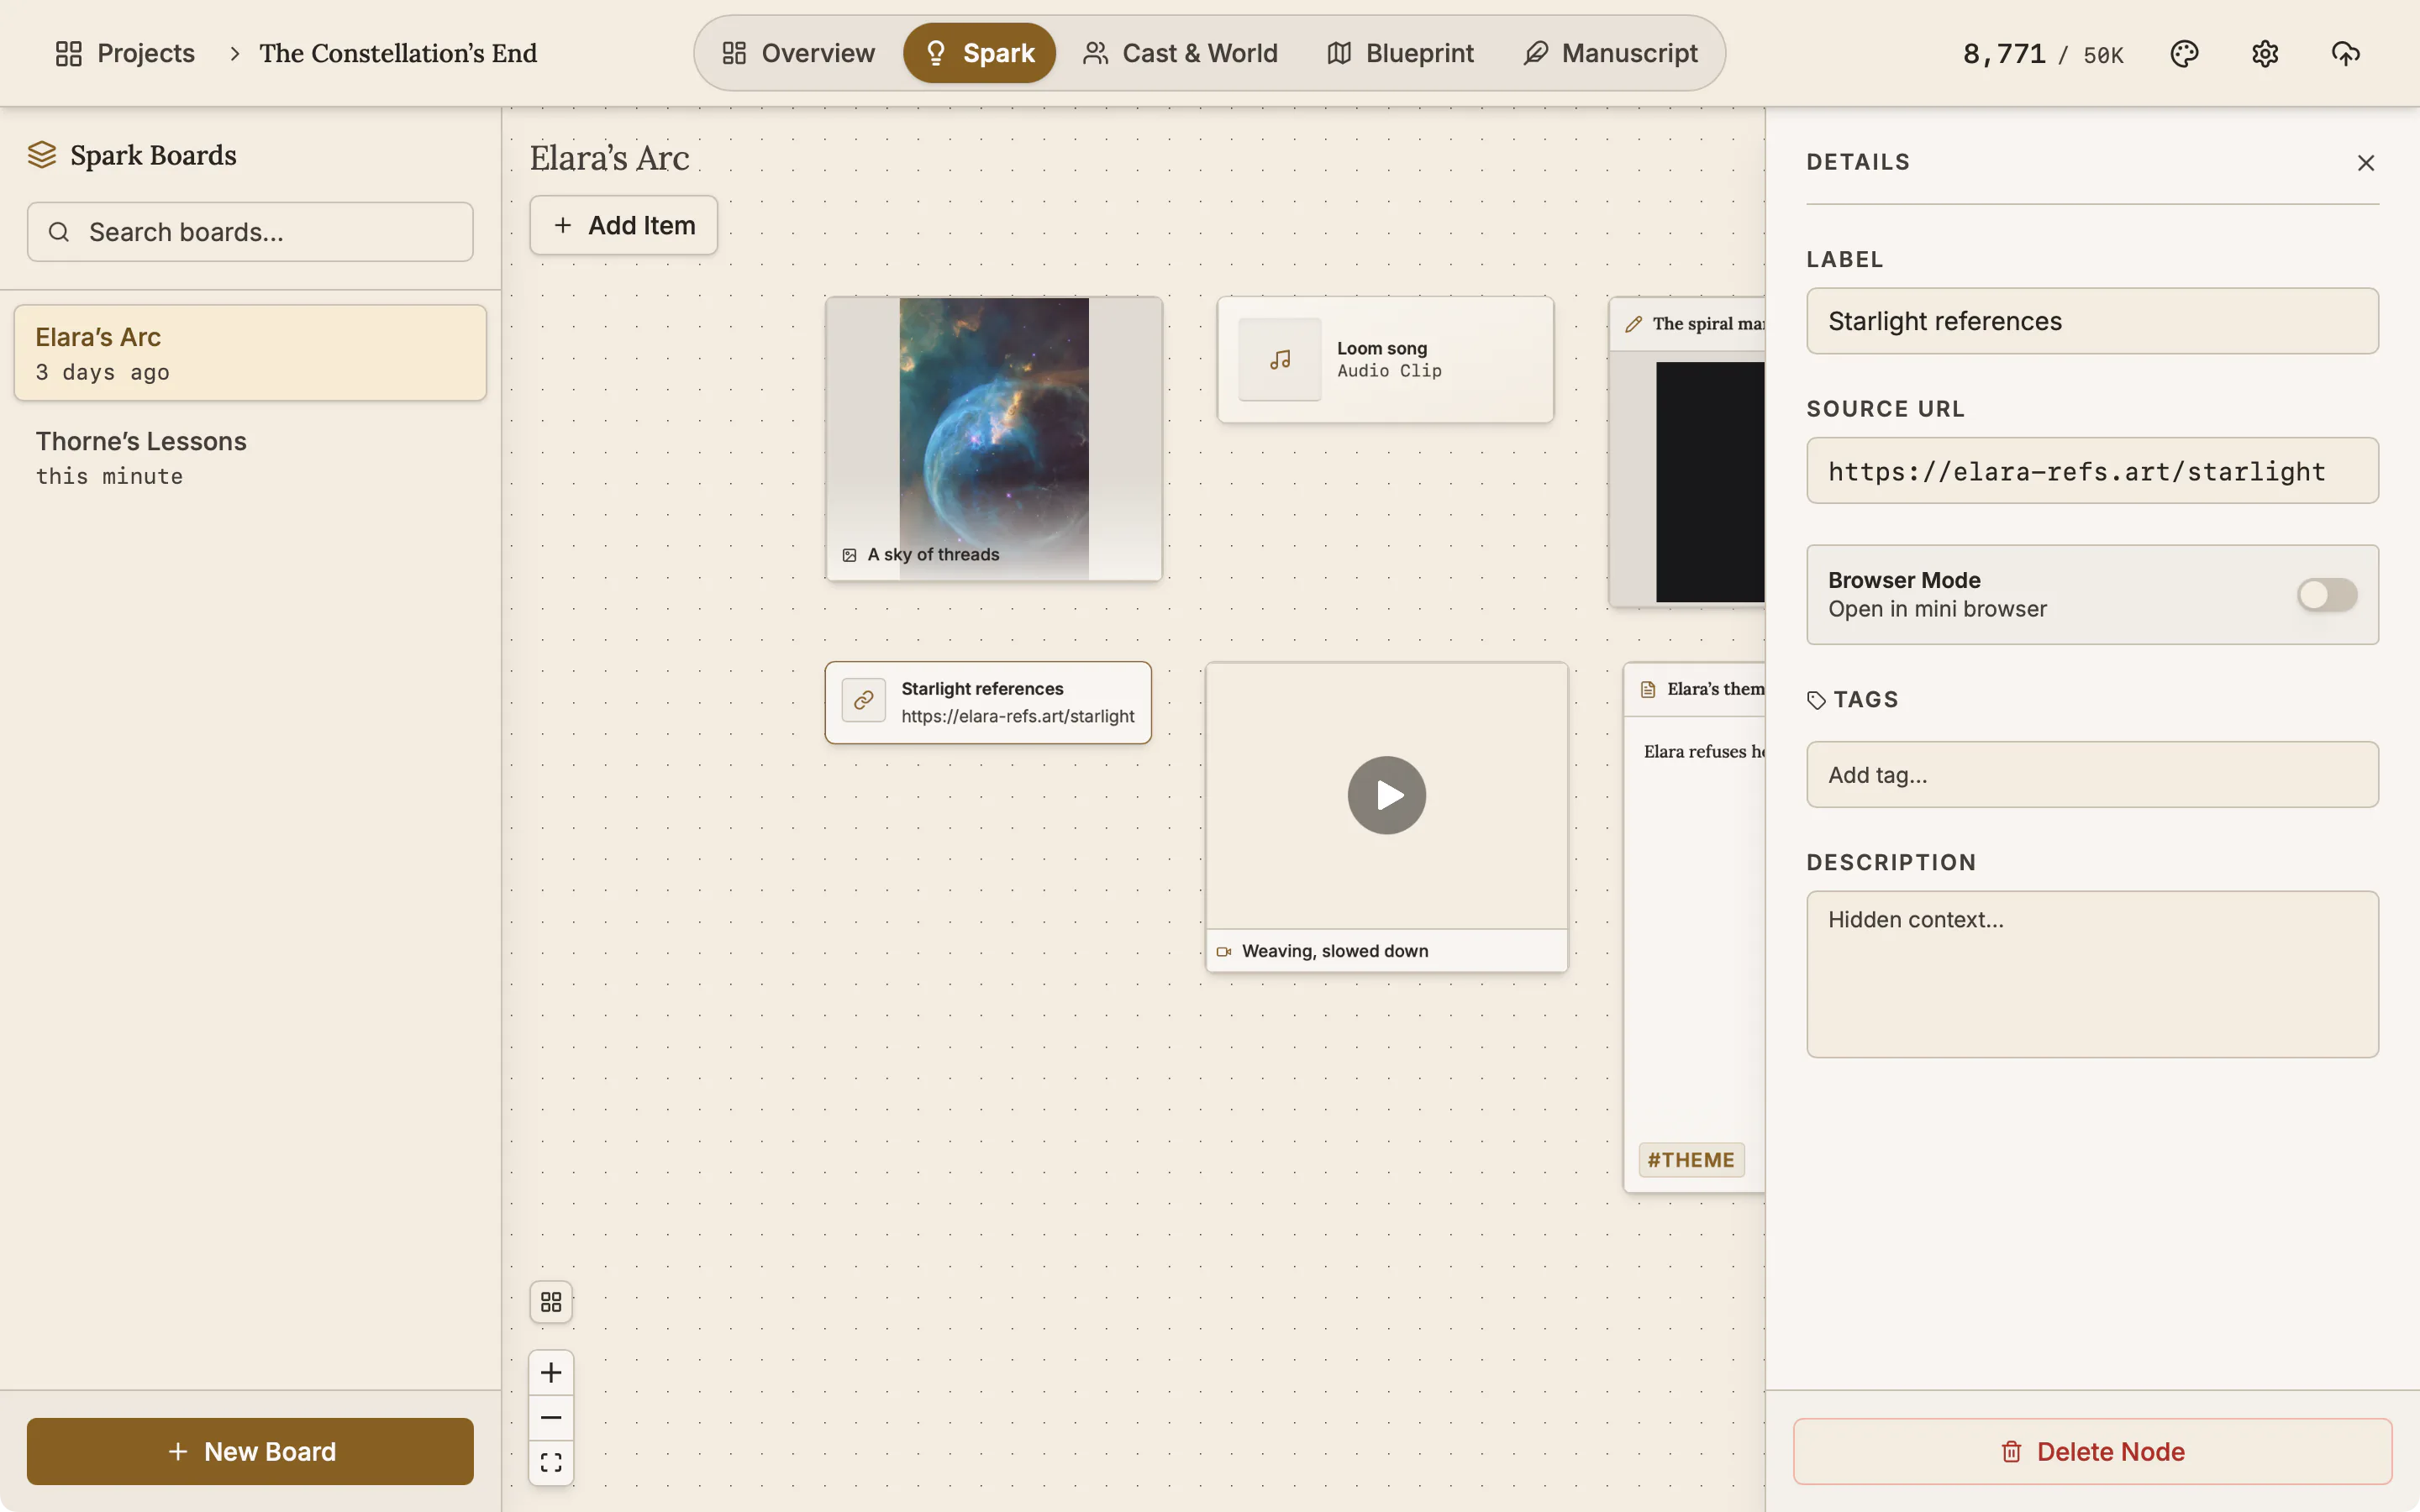Click the Description text area
This screenshot has height=1512, width=2420.
tap(2092, 974)
